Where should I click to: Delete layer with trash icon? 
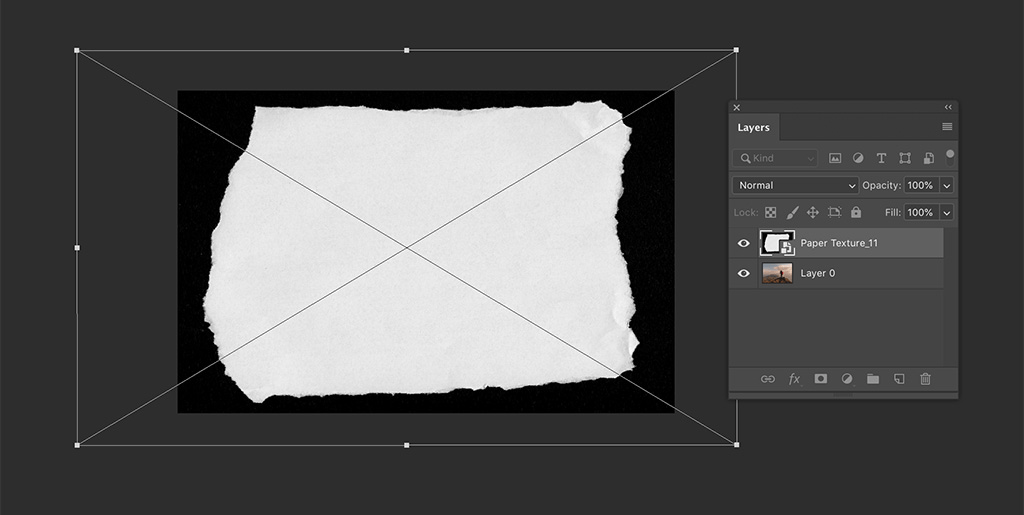point(925,379)
